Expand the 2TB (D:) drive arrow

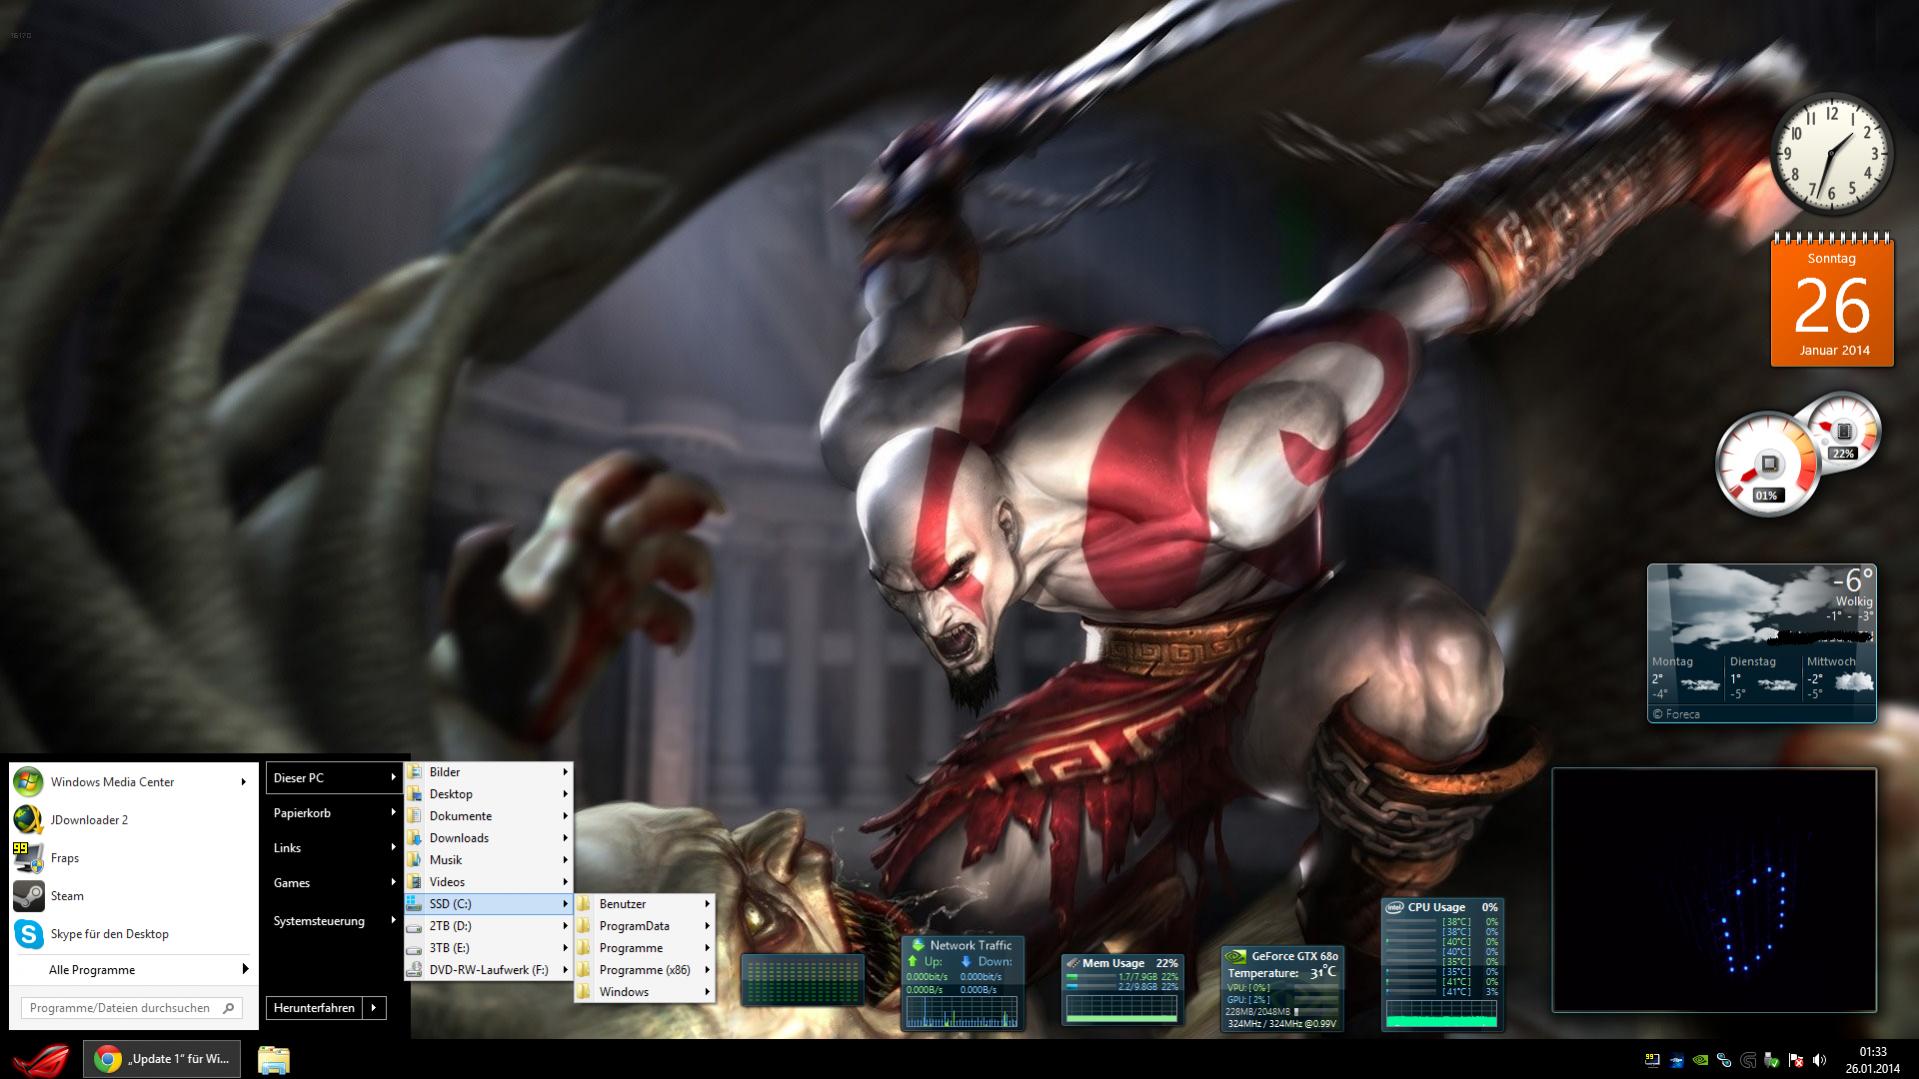click(x=565, y=926)
